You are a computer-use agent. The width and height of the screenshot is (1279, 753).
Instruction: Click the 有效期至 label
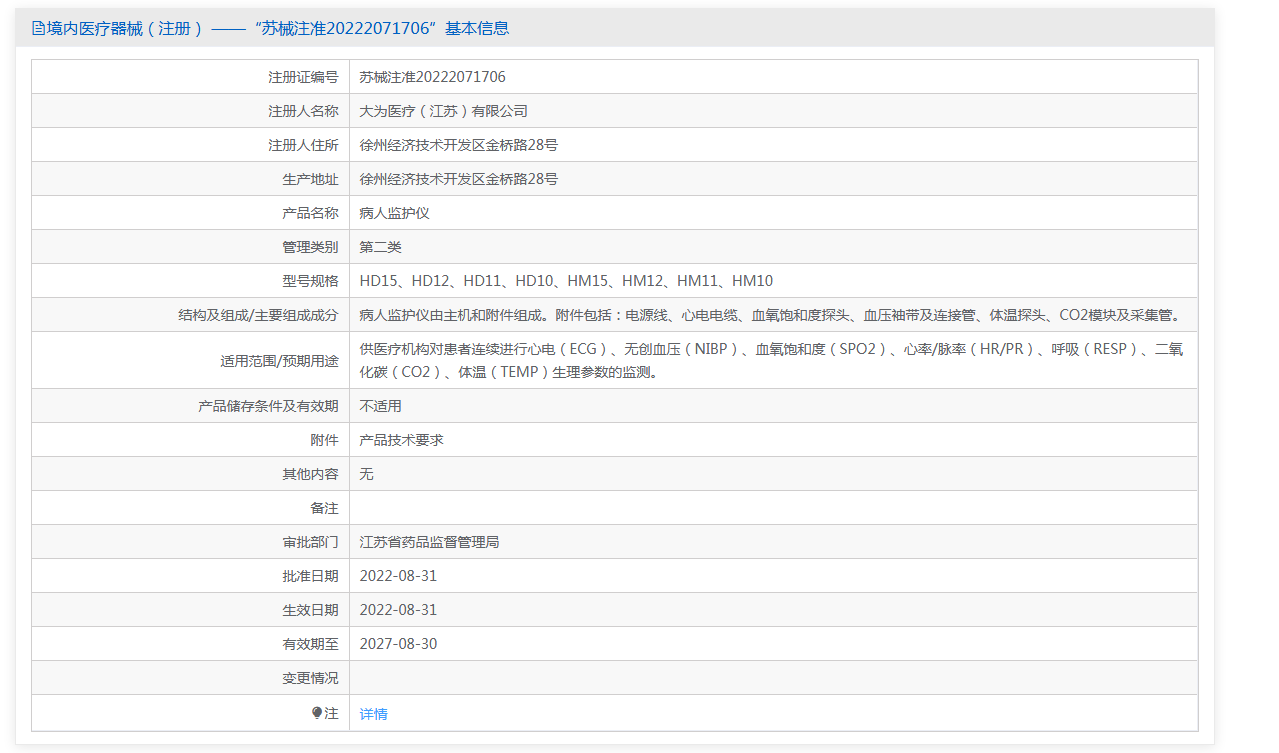pos(310,644)
